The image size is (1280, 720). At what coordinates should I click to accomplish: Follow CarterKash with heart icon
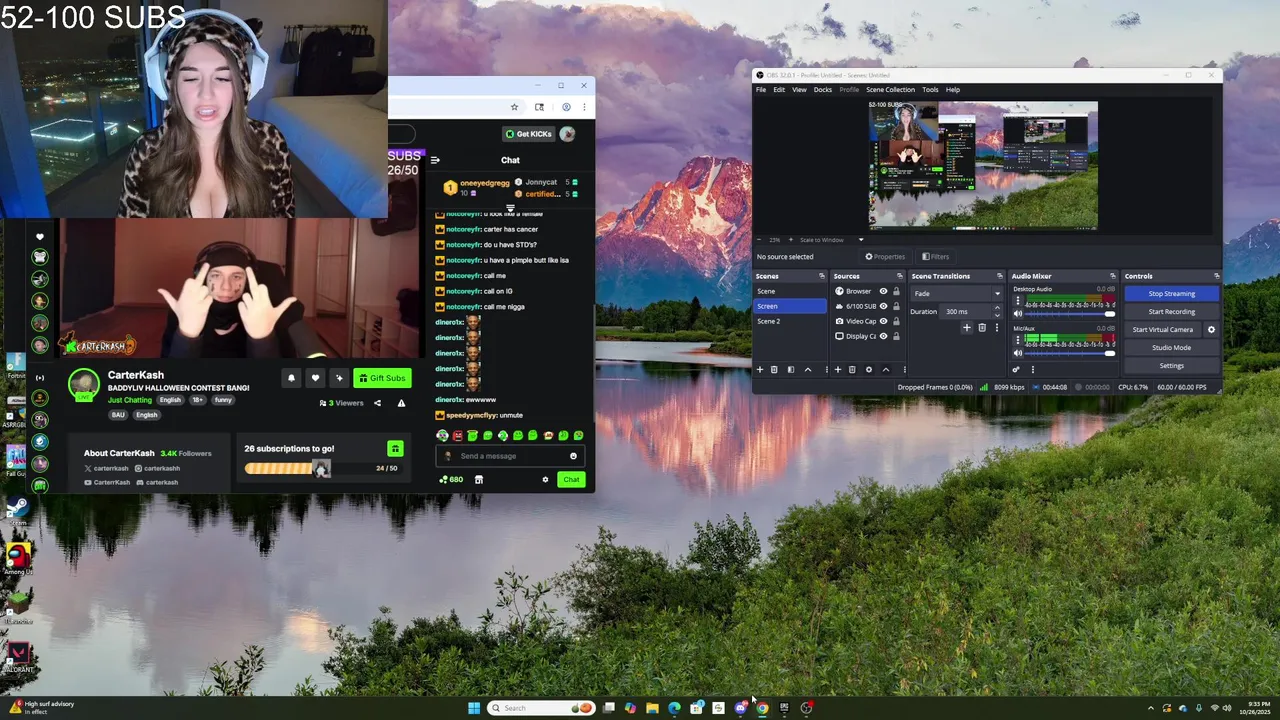coord(315,378)
